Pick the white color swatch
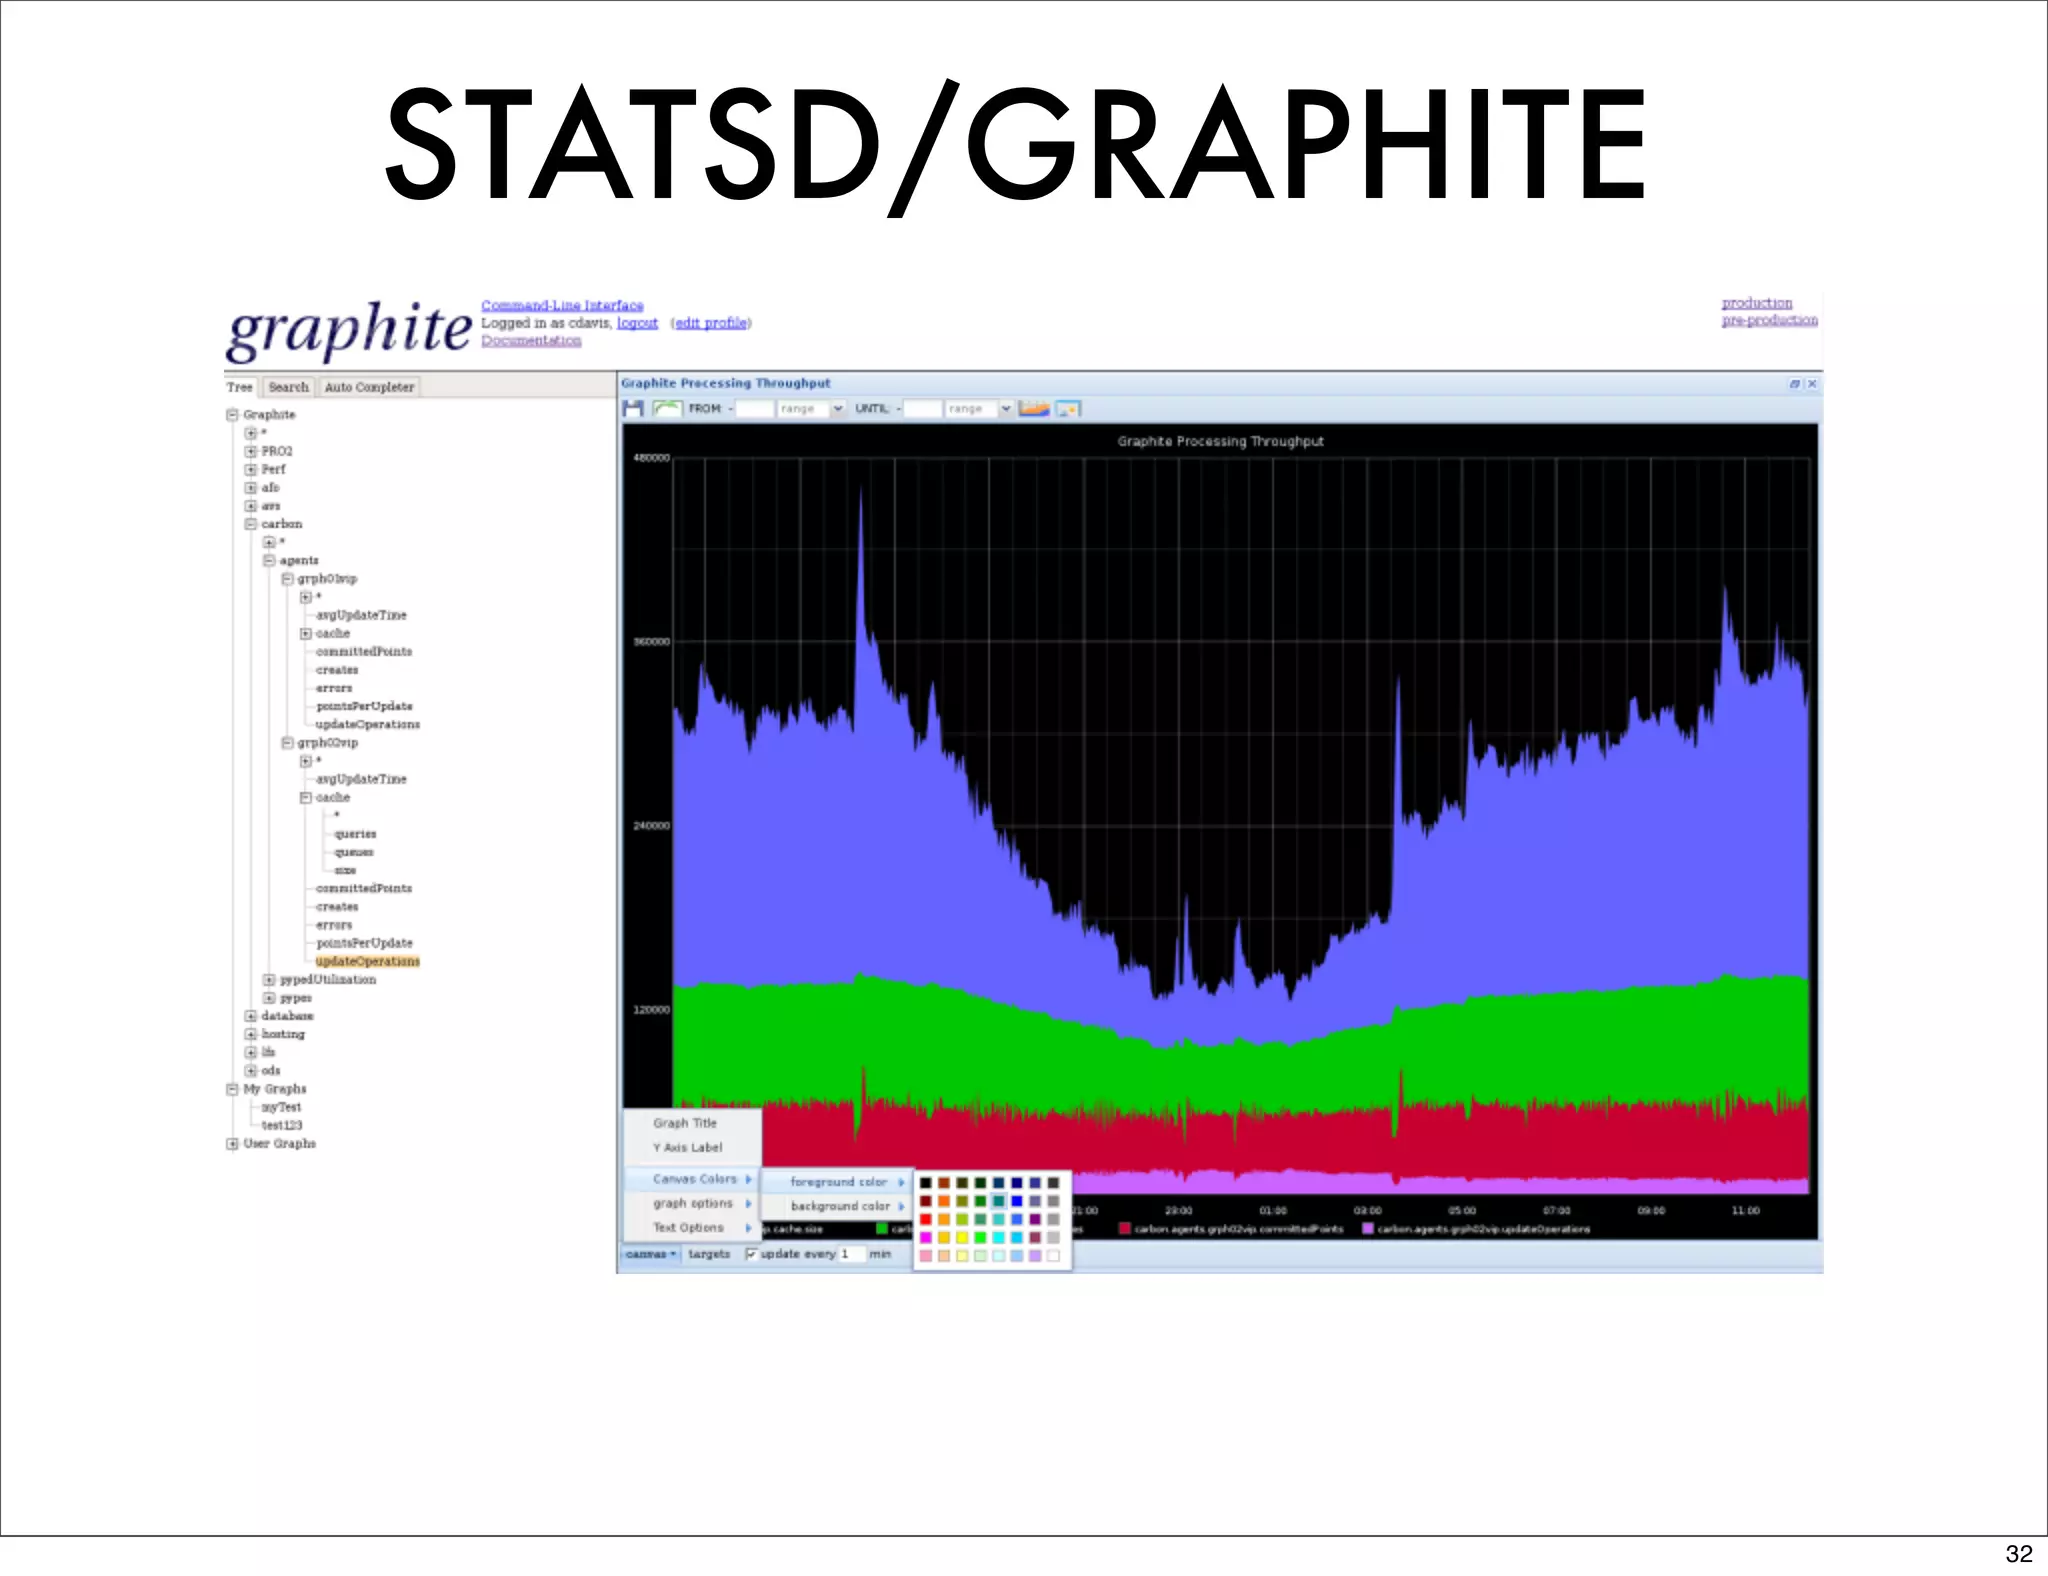Screen dimensions: 2048x1576 [x=1053, y=1256]
